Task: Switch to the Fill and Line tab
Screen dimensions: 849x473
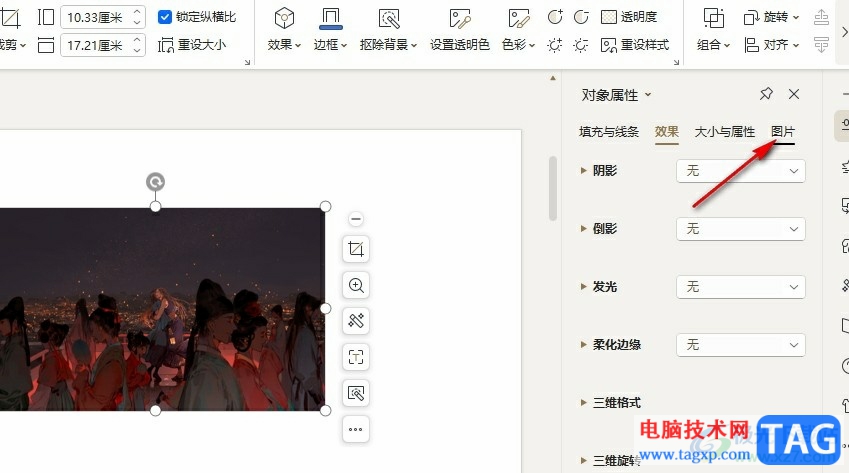Action: click(x=609, y=132)
